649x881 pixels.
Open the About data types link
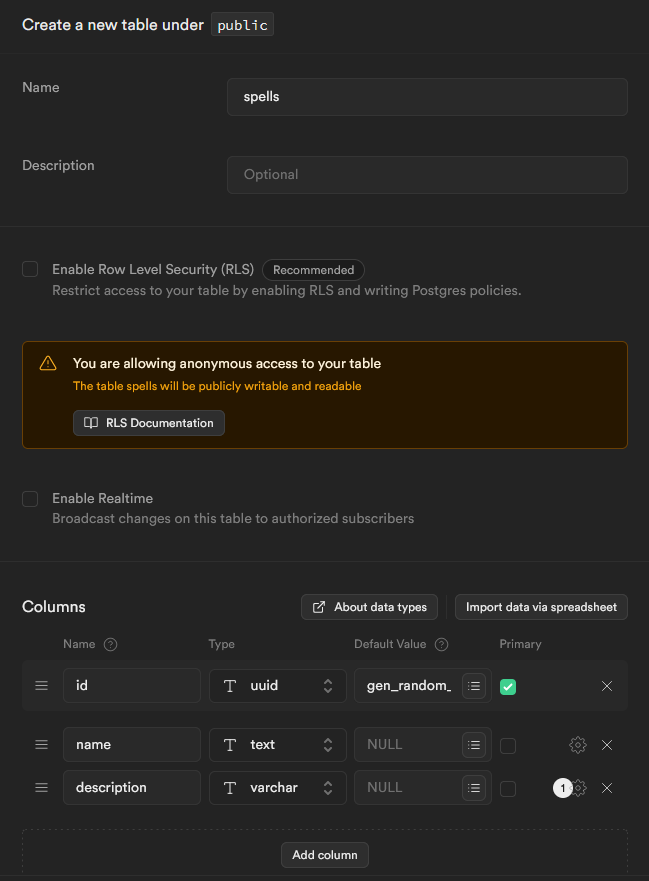click(369, 607)
